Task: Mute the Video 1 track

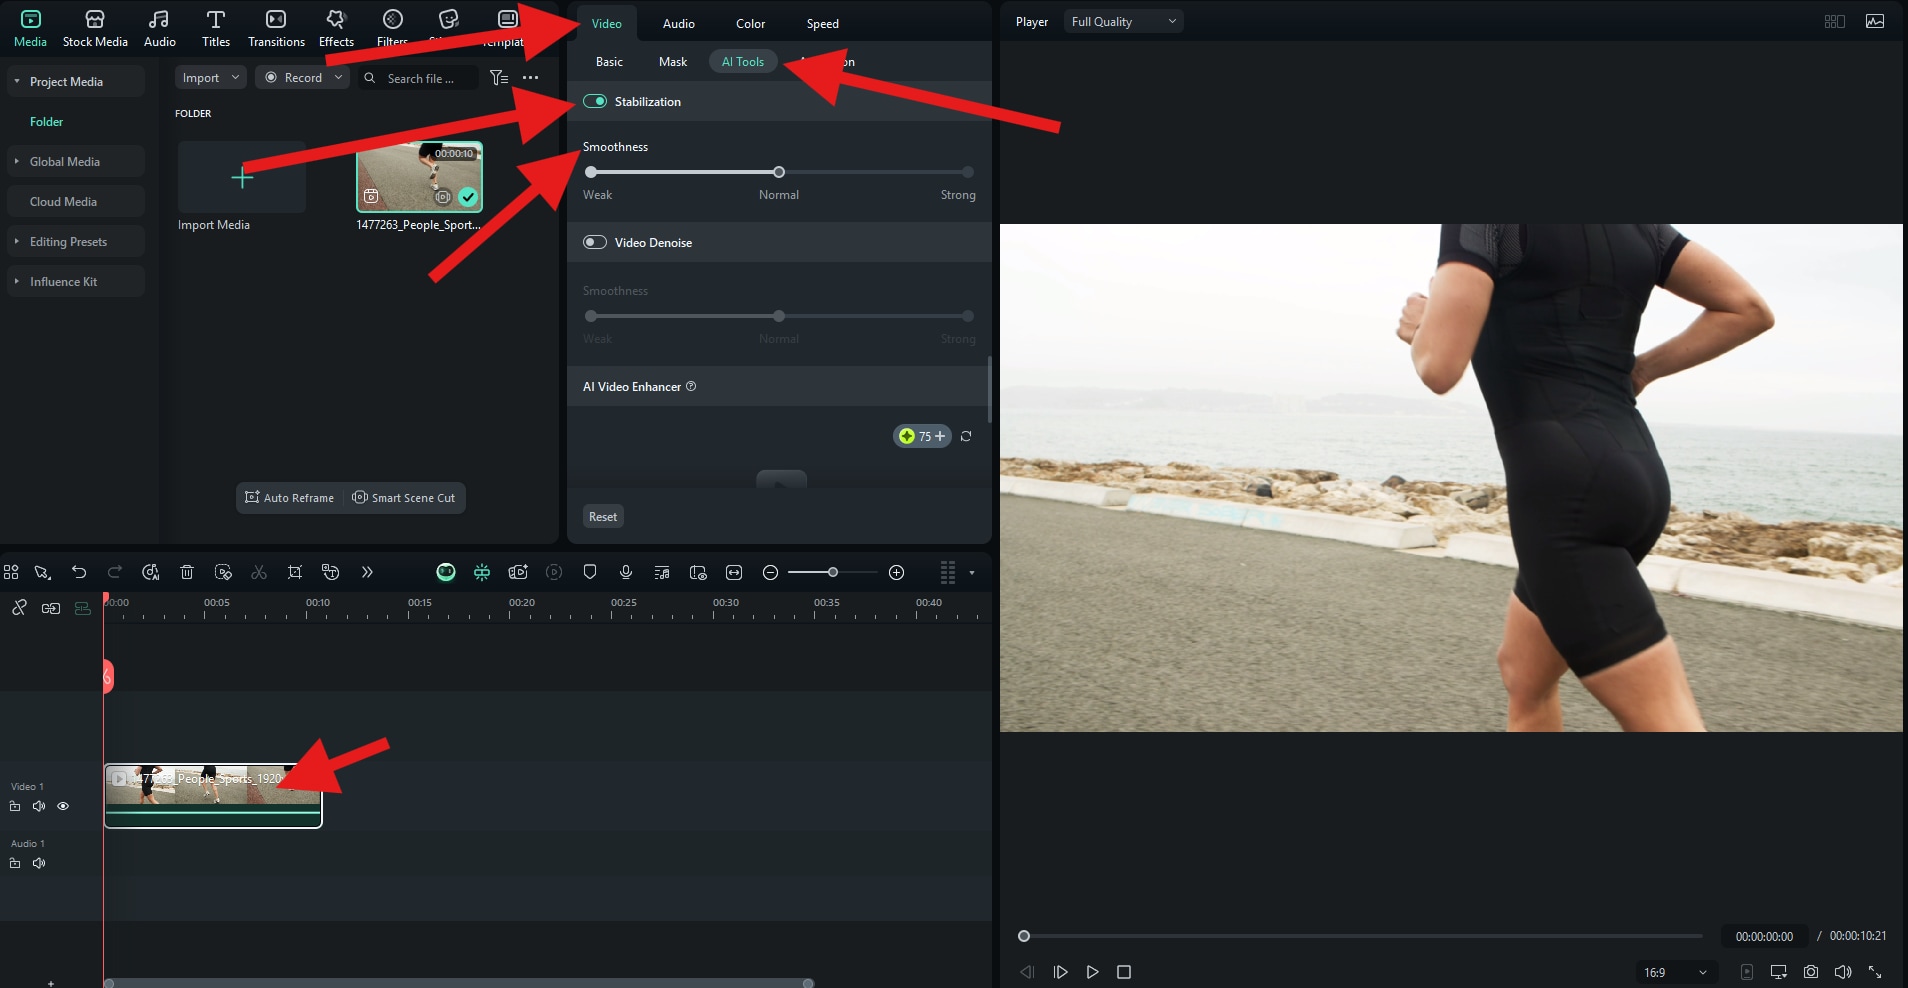Action: 39,806
